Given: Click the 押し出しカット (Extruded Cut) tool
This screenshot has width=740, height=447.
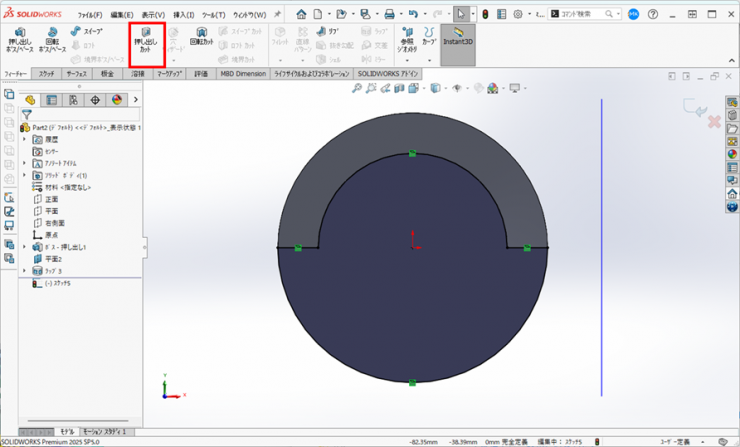Looking at the screenshot, I should (146, 40).
